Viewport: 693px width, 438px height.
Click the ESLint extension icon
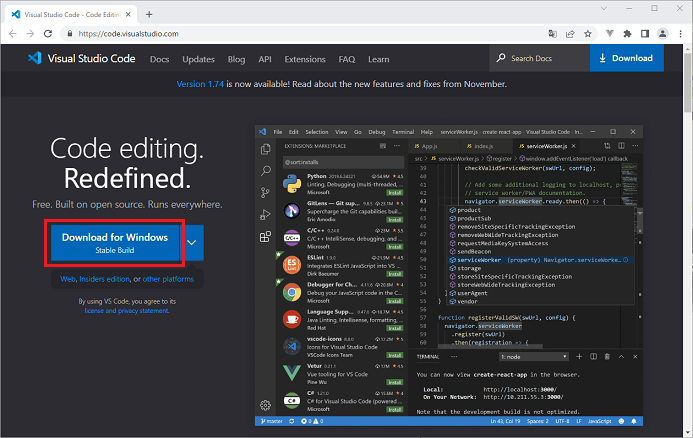[292, 265]
